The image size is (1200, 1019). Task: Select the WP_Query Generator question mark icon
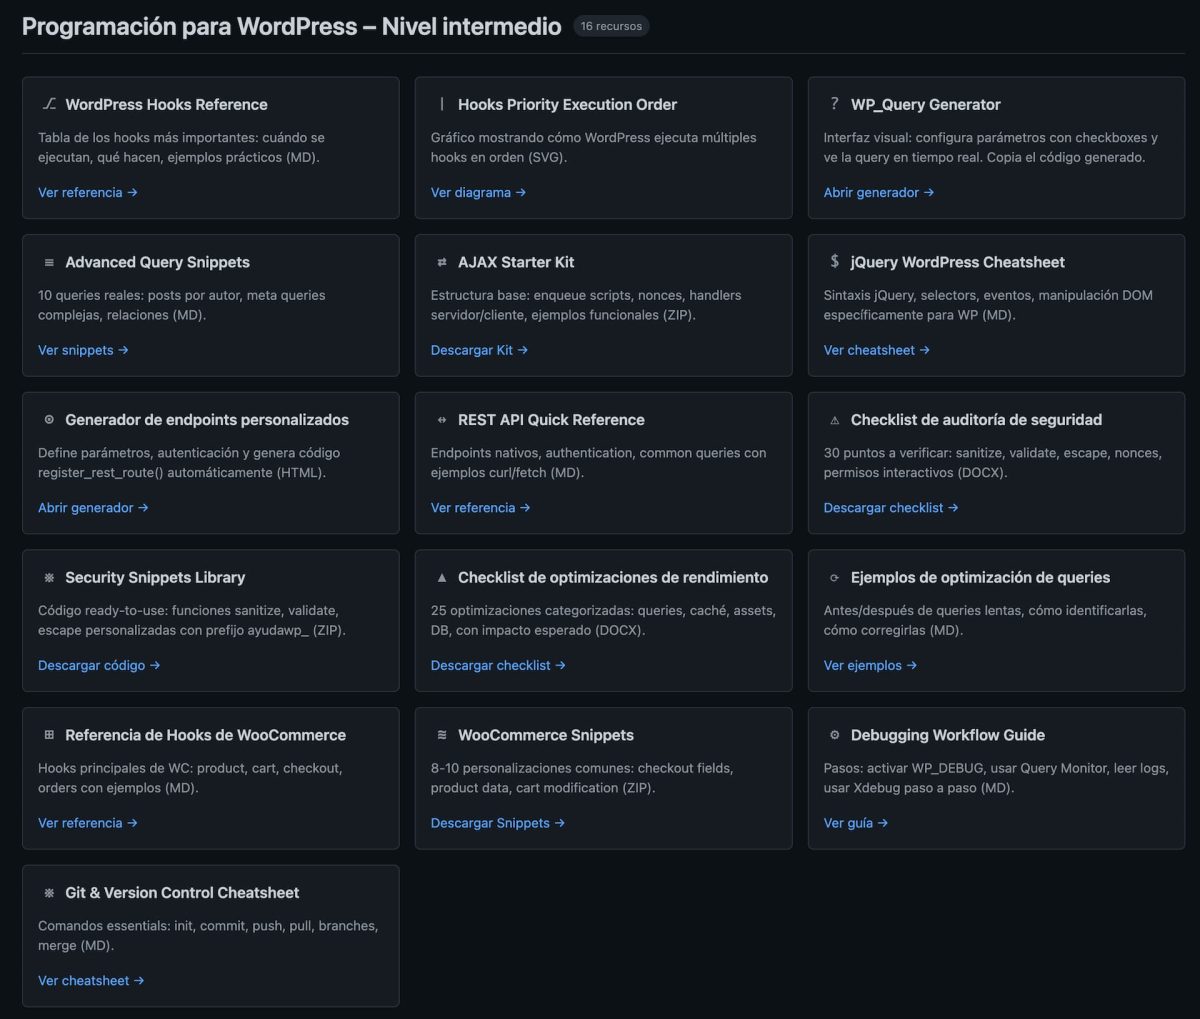(x=834, y=104)
